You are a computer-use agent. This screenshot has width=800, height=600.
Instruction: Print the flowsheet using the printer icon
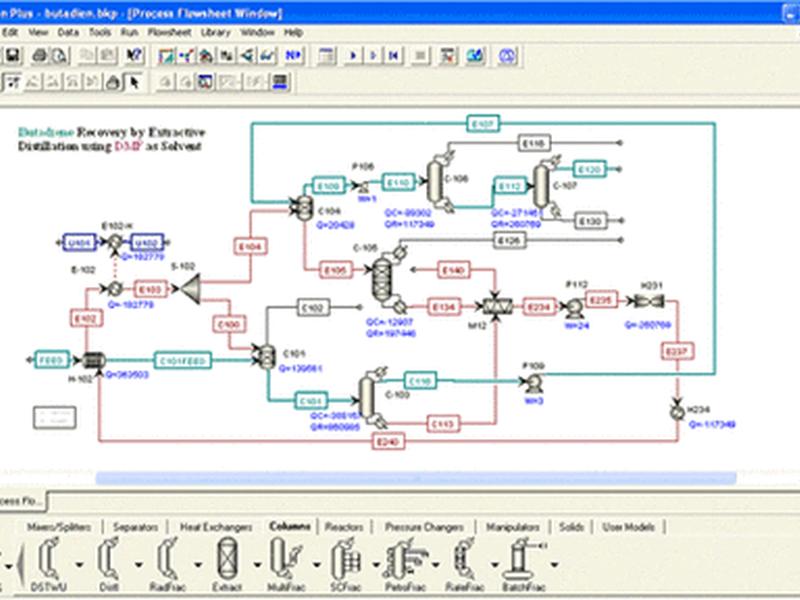point(40,55)
